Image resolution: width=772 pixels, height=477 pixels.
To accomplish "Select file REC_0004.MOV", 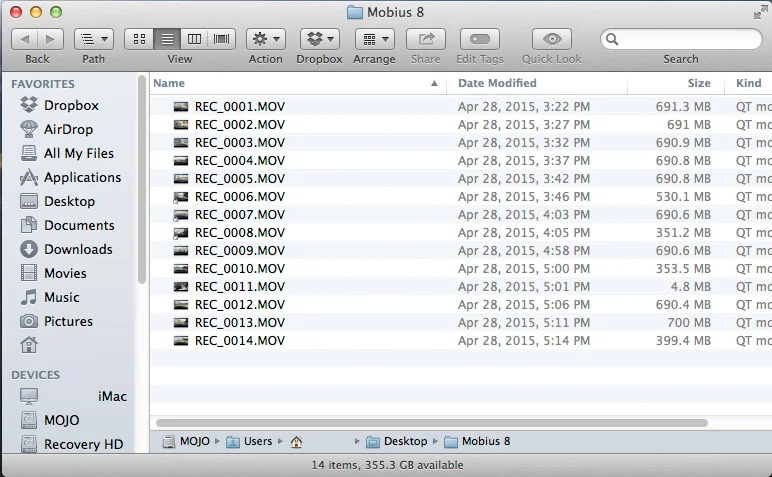I will click(239, 161).
